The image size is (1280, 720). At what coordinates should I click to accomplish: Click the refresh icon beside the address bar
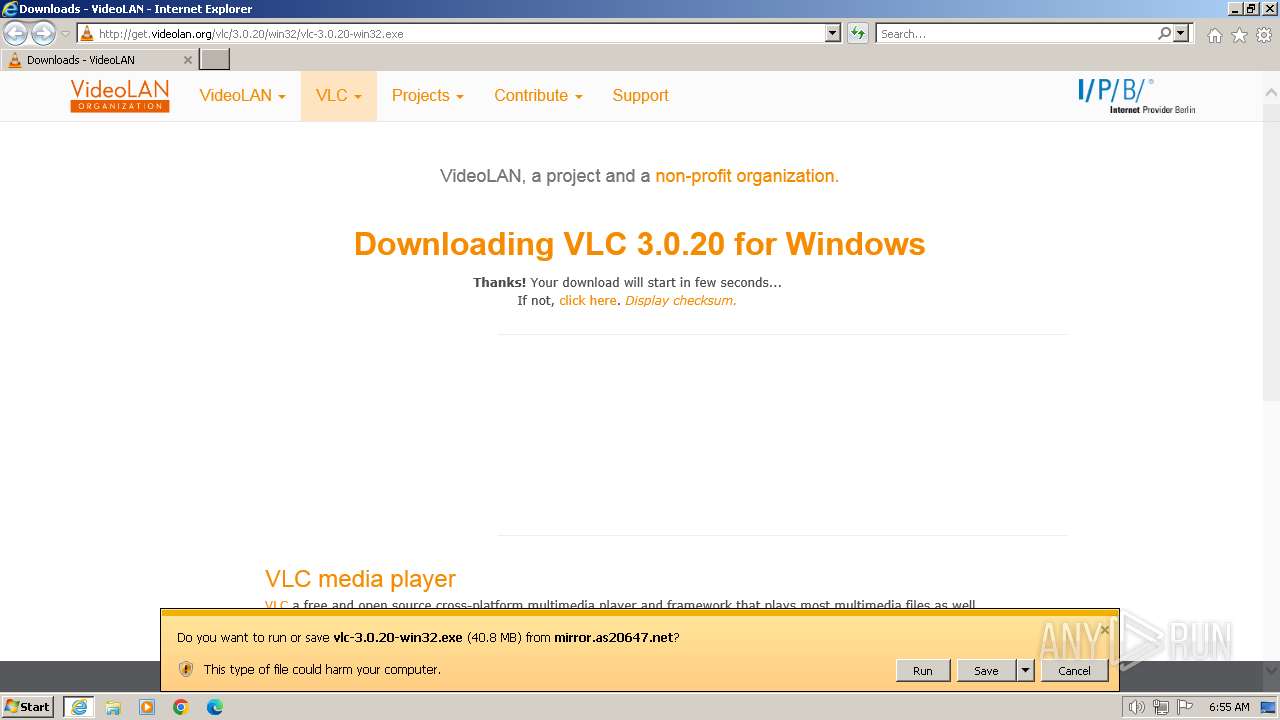tap(858, 33)
